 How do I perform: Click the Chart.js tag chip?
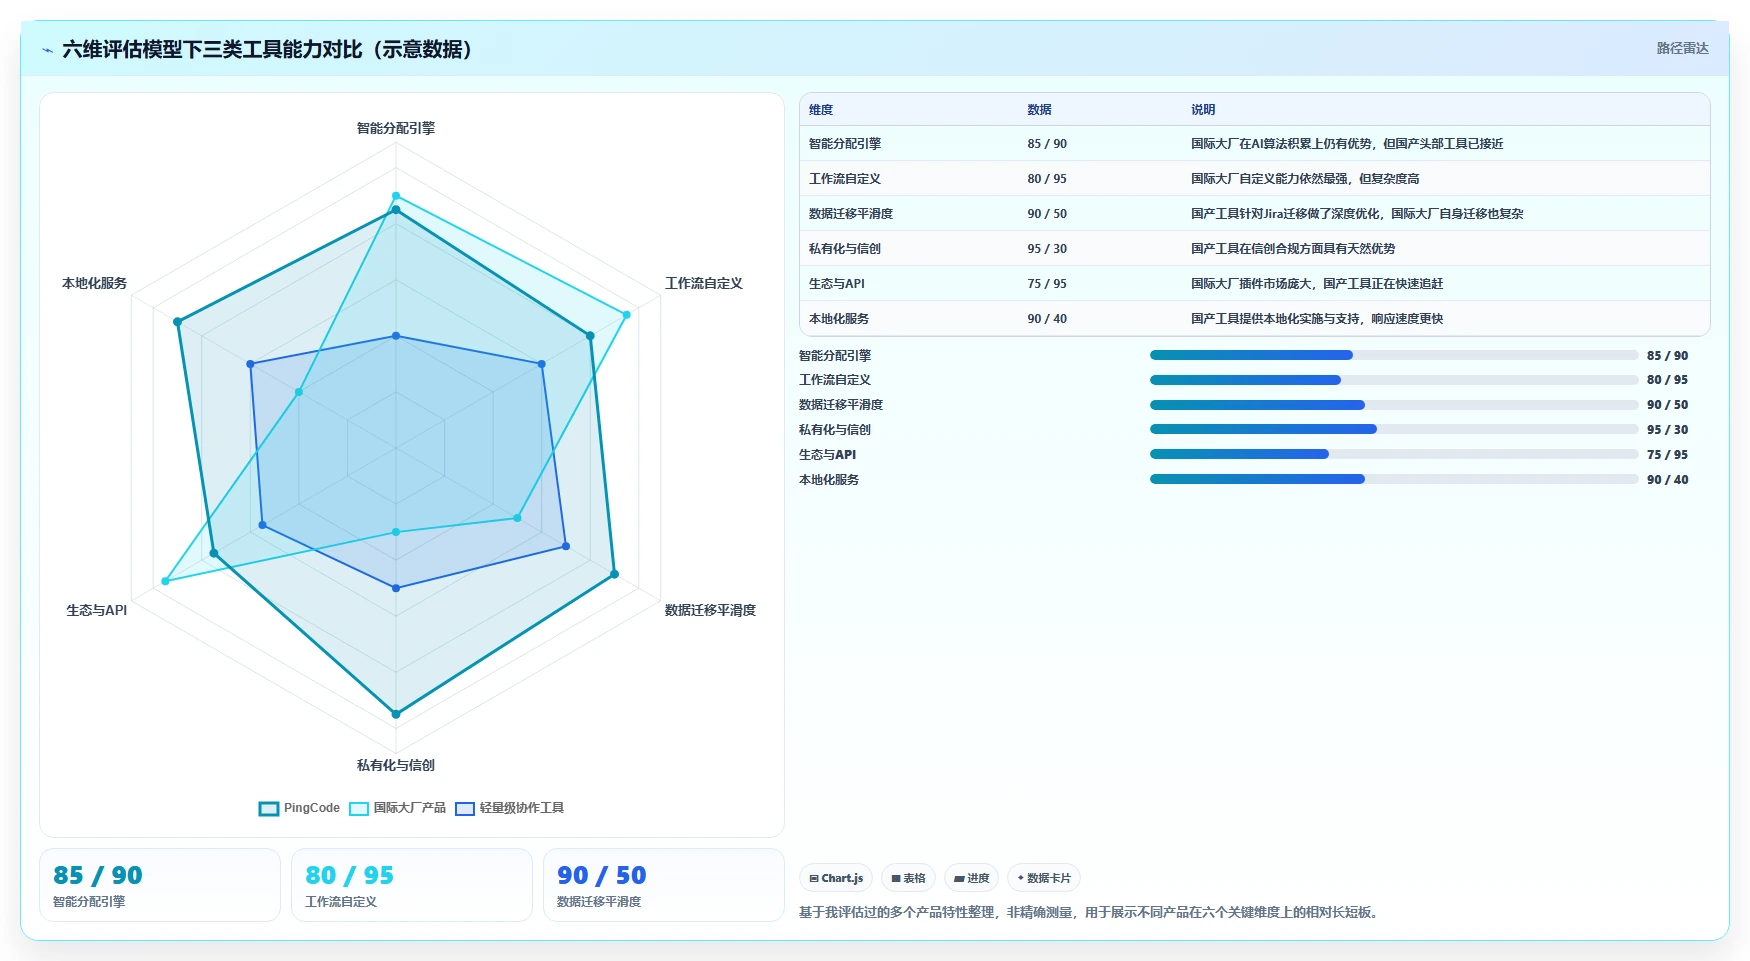[836, 878]
